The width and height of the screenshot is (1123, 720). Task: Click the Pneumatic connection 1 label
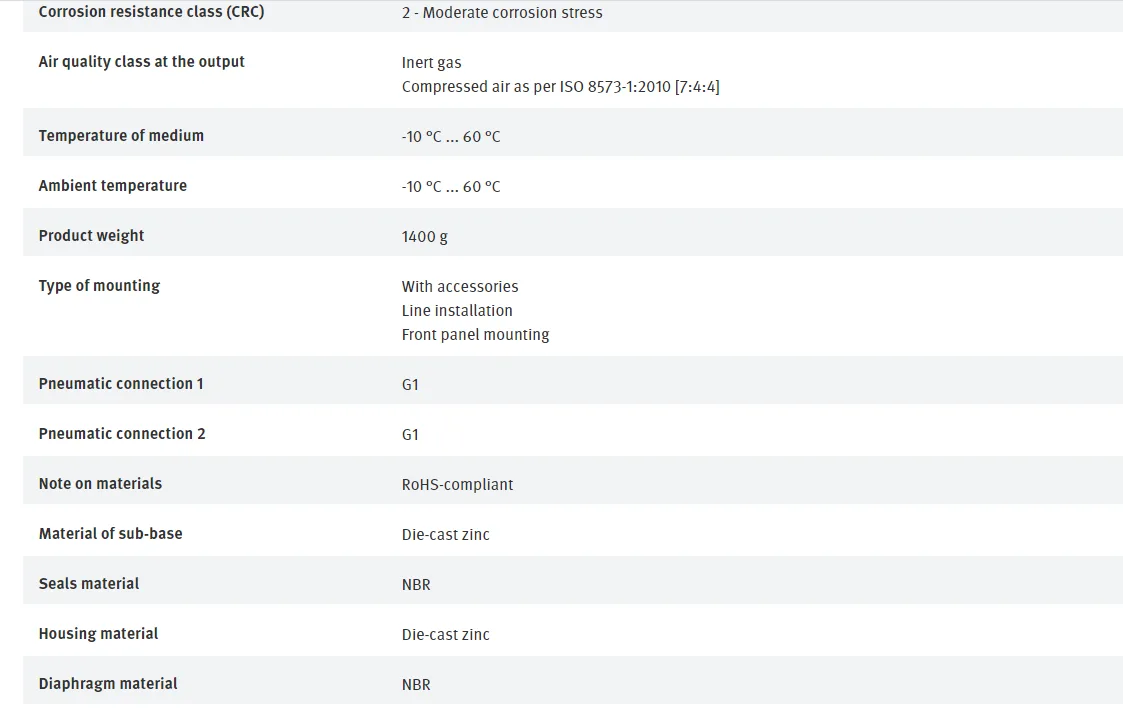[x=121, y=384]
